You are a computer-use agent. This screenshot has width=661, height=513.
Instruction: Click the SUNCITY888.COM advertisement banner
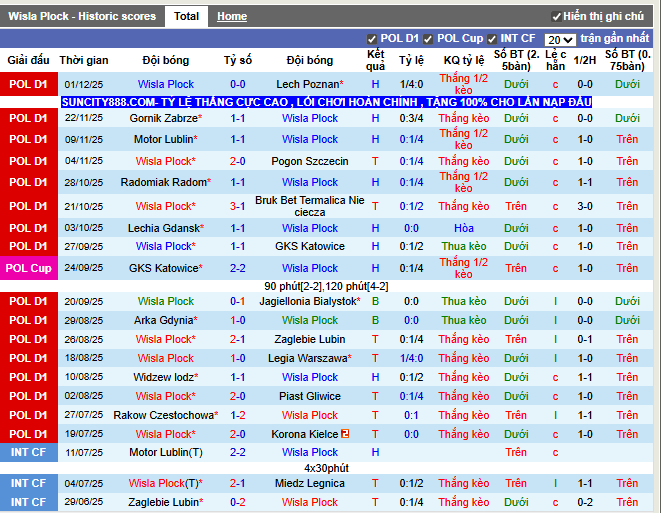326,102
